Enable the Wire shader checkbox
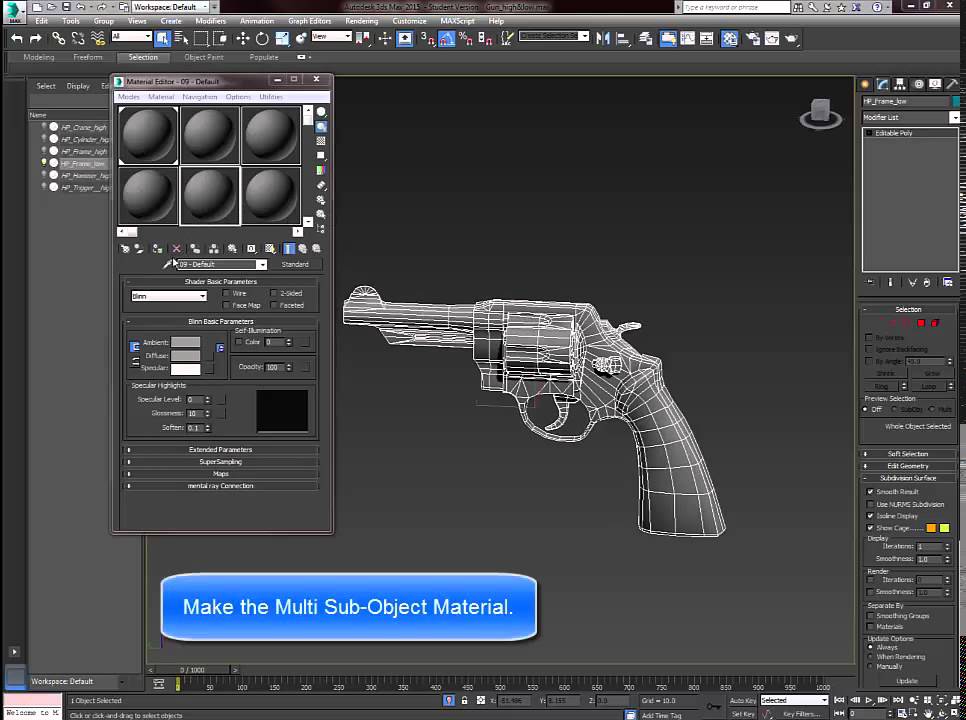The image size is (966, 720). click(226, 293)
